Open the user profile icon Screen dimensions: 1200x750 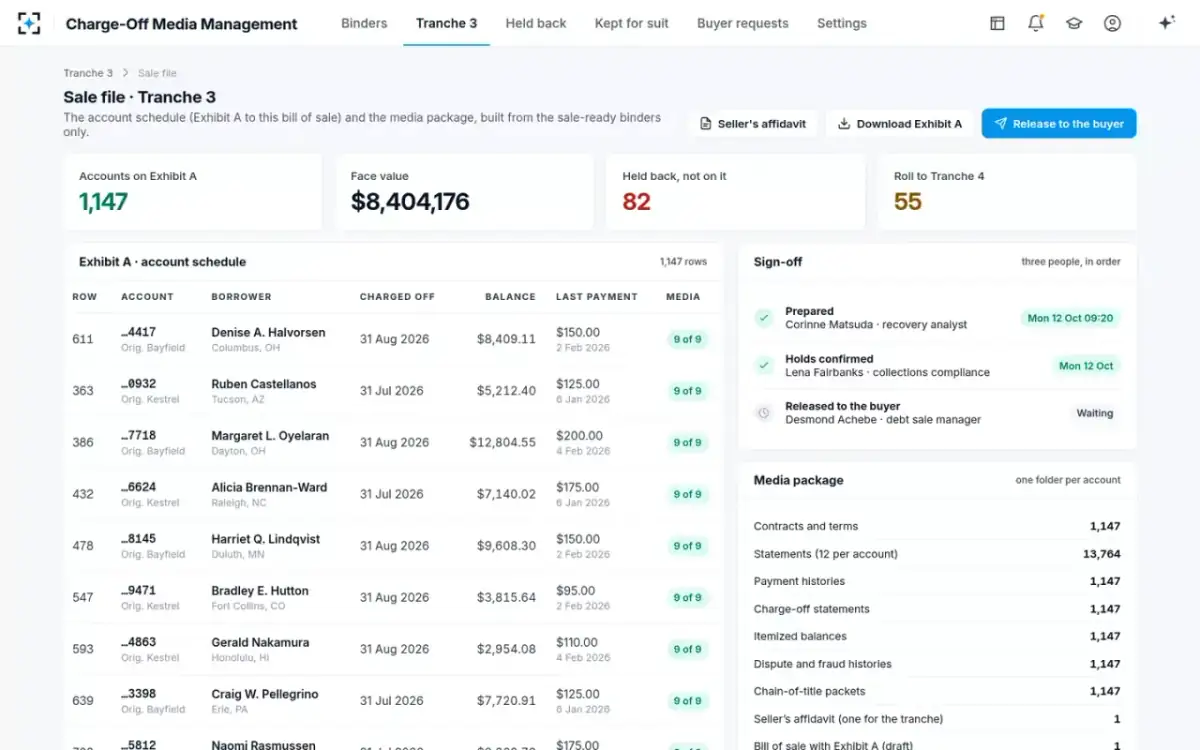1112,23
